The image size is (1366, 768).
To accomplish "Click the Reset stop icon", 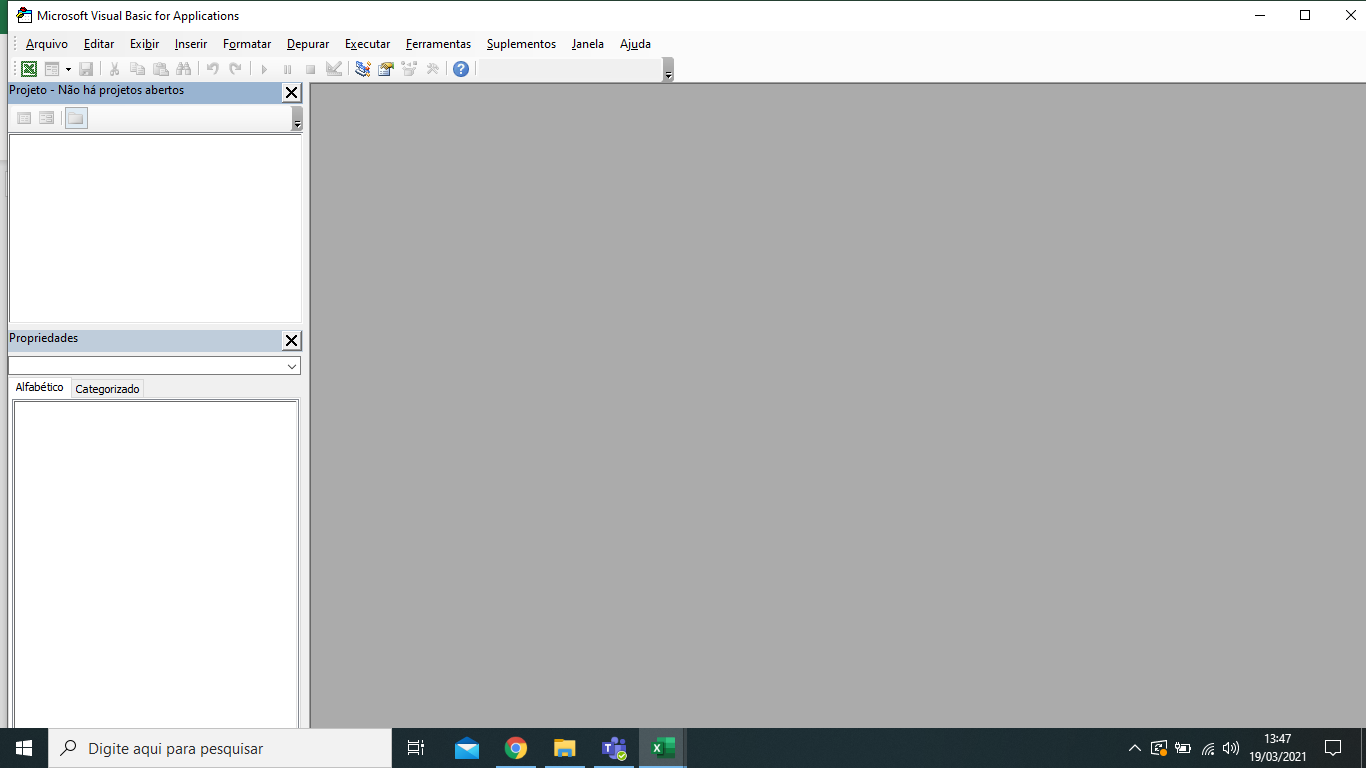I will [310, 69].
